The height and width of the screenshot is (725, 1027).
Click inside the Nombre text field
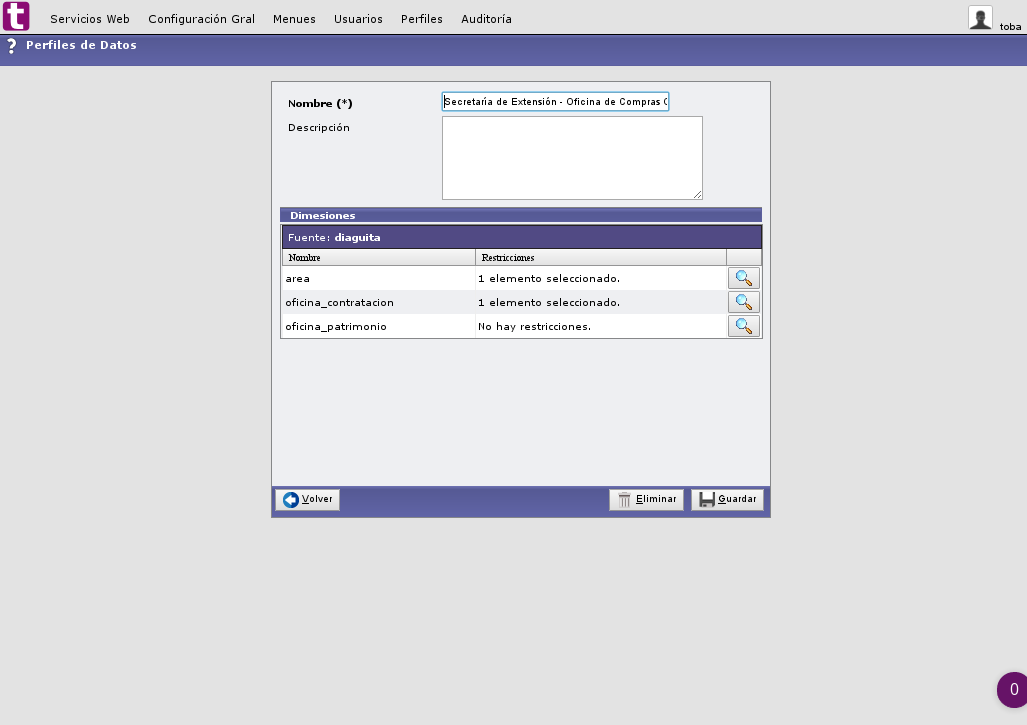pos(556,101)
